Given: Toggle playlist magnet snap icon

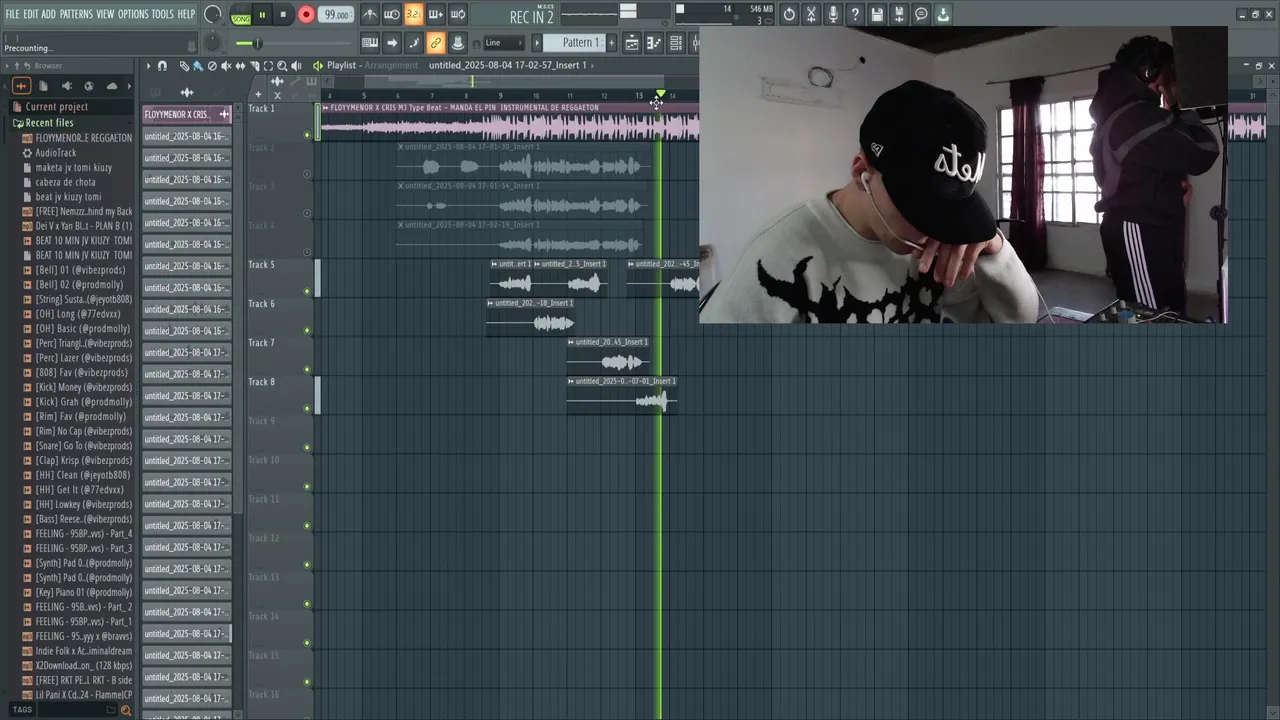Looking at the screenshot, I should (163, 66).
